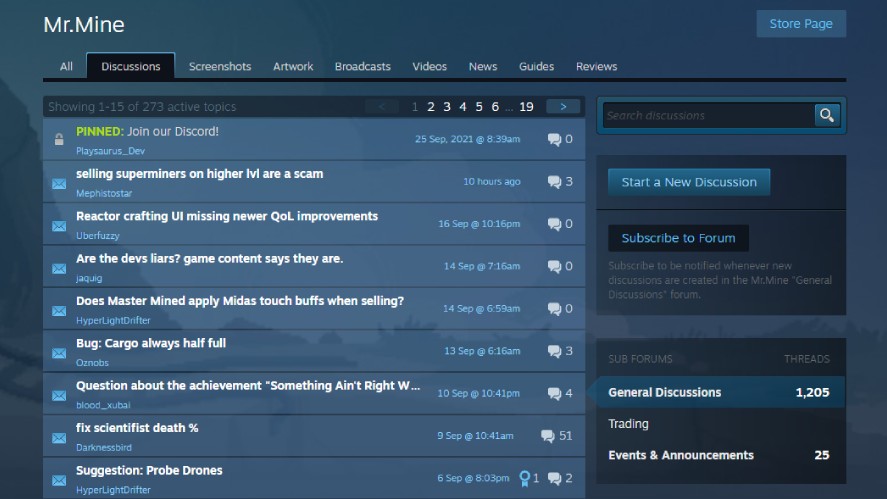Click envelope icon beside 'Question about the achievement' topic

(x=59, y=396)
